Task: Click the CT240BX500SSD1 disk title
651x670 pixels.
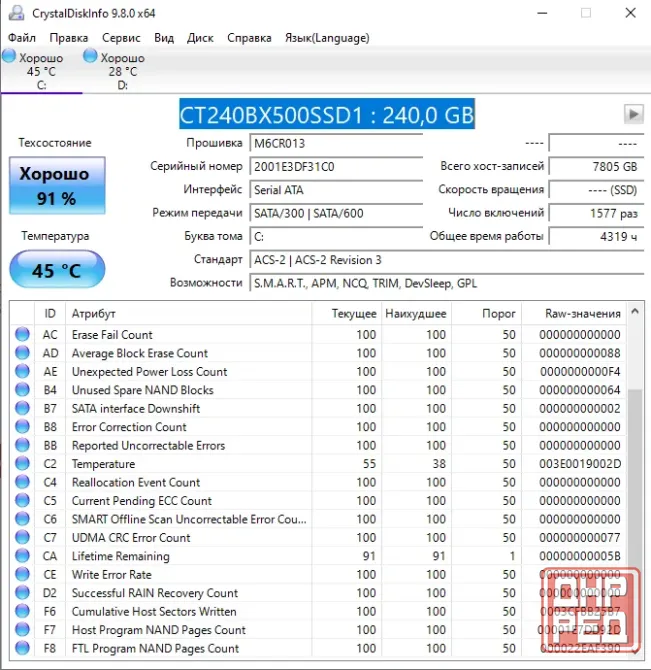Action: click(327, 115)
